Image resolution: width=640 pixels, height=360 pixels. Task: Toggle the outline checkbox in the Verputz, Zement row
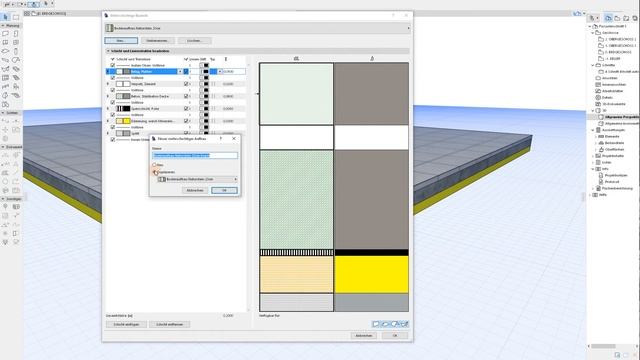click(x=186, y=84)
